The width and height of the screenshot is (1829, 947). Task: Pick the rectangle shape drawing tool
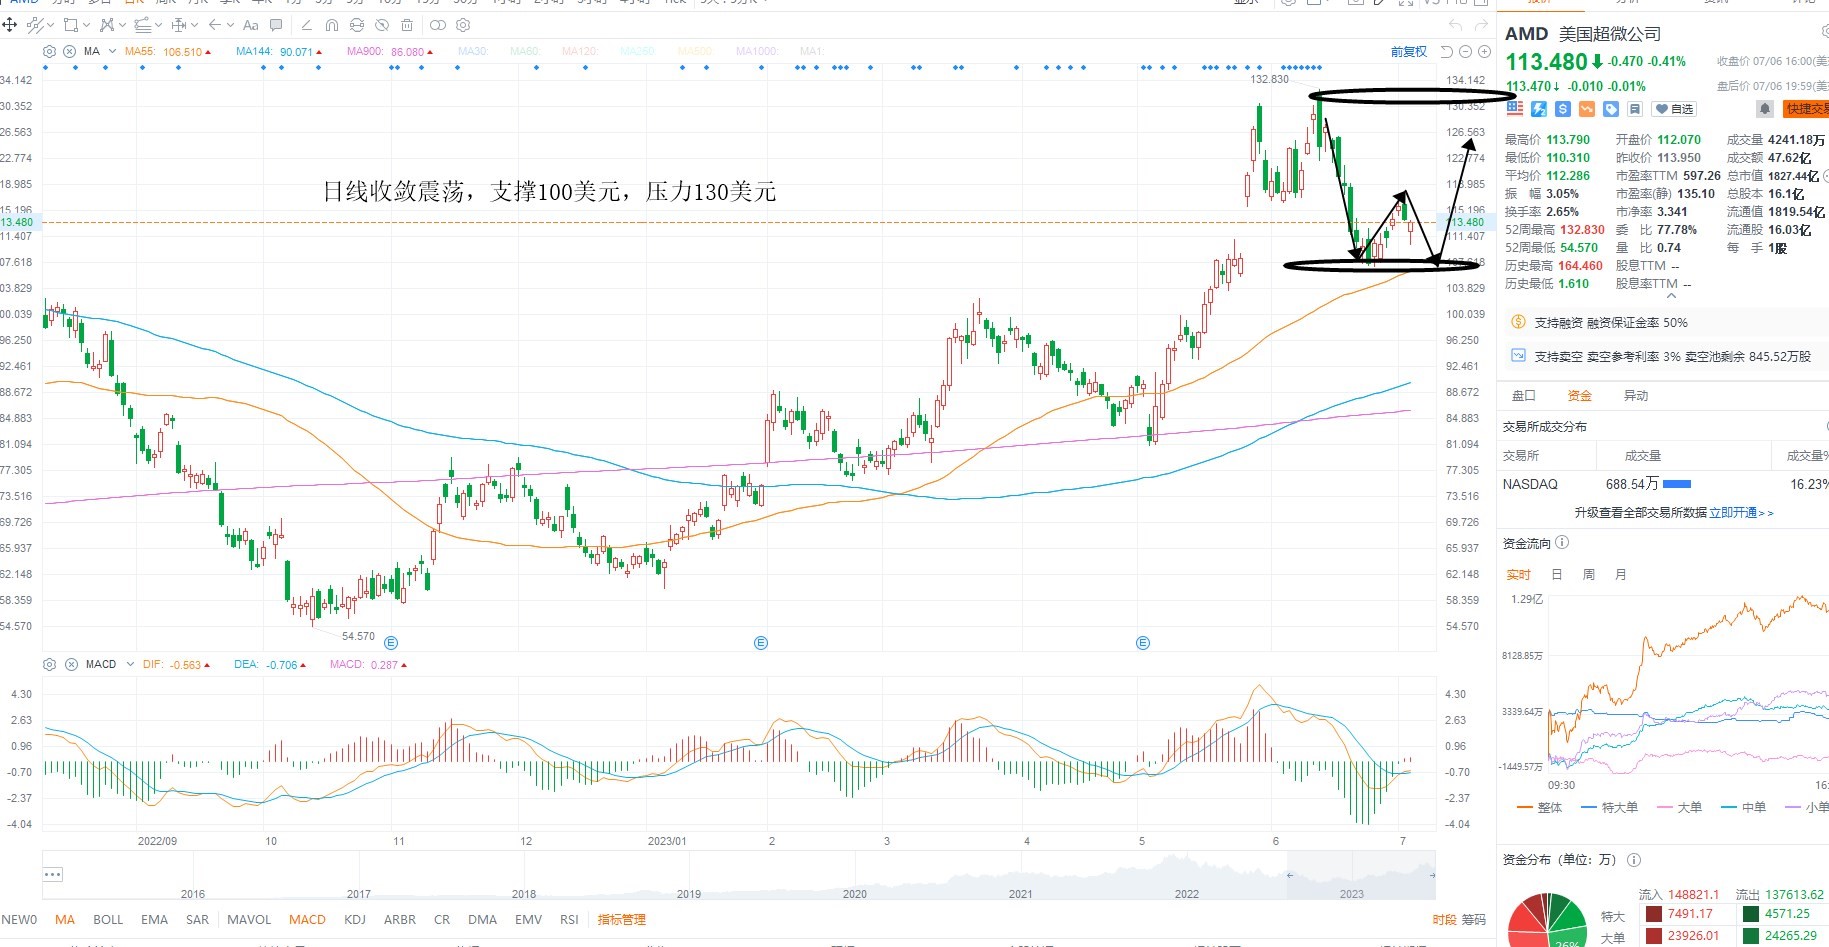pos(71,25)
